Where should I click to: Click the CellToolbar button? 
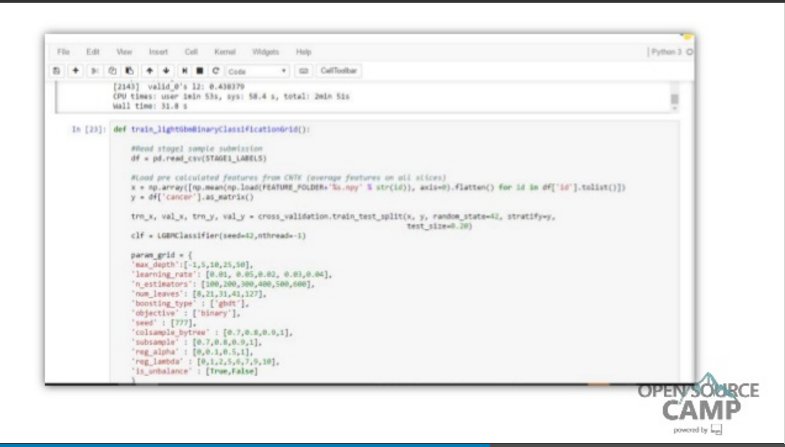click(x=338, y=71)
